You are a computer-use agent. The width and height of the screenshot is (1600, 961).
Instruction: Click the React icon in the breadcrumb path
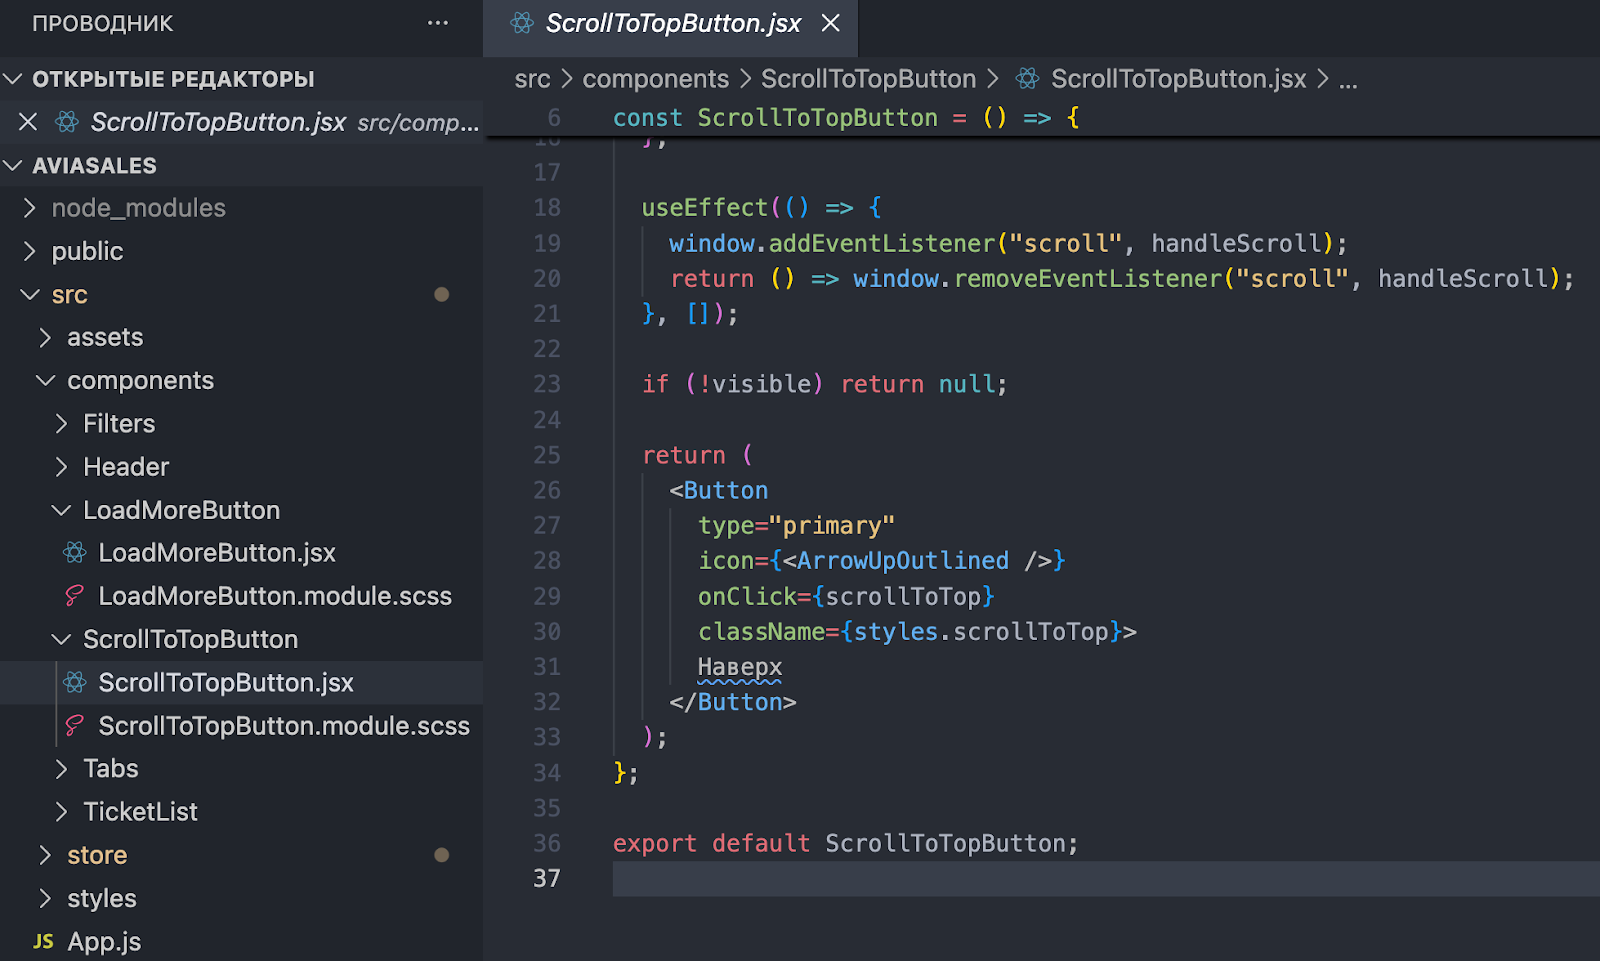coord(1027,79)
